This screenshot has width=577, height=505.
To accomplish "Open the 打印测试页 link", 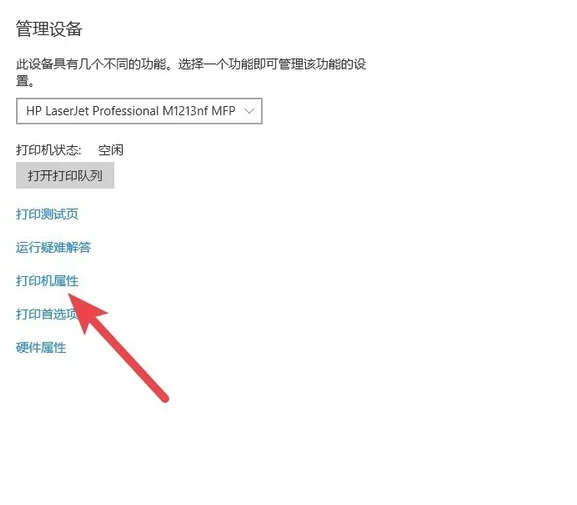I will (47, 214).
